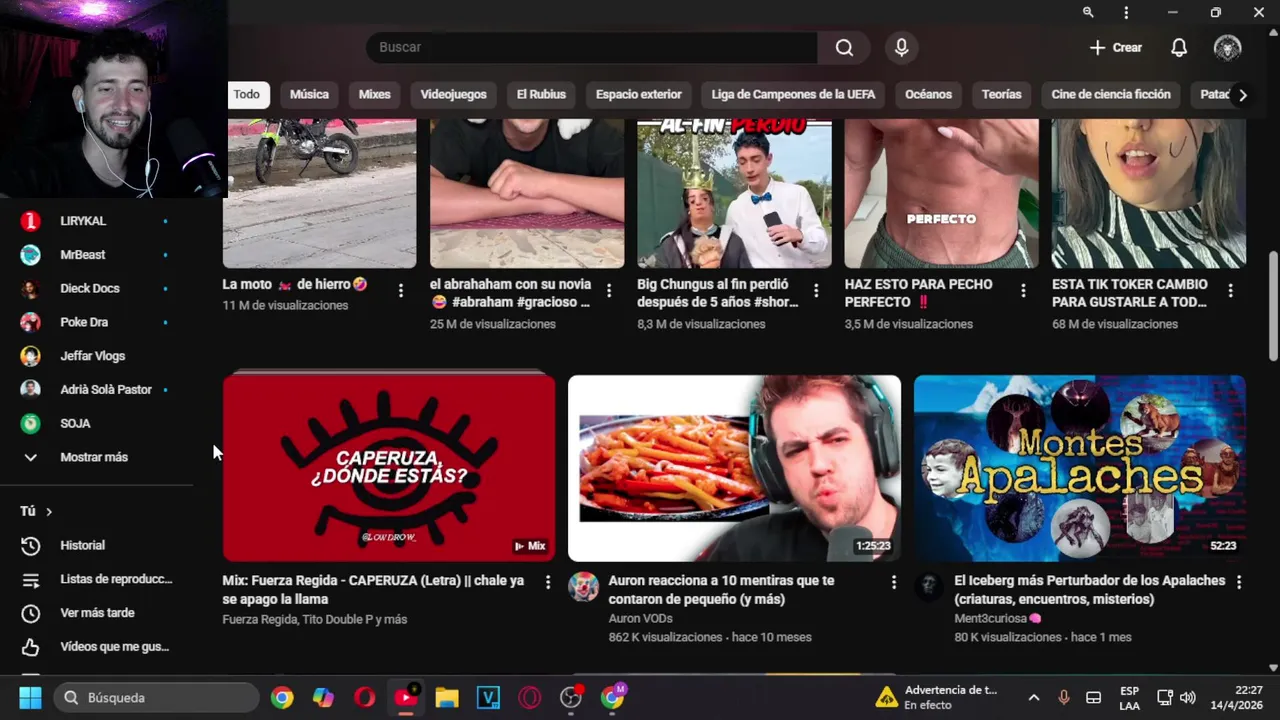Select Liga de Campeones de la UEFA chip
Screen dimensions: 1280x720
pyautogui.click(x=793, y=94)
